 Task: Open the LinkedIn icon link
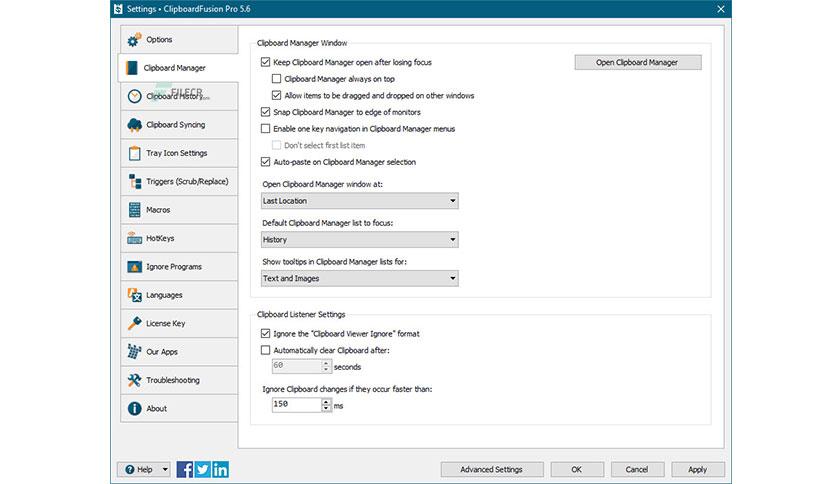[x=220, y=469]
